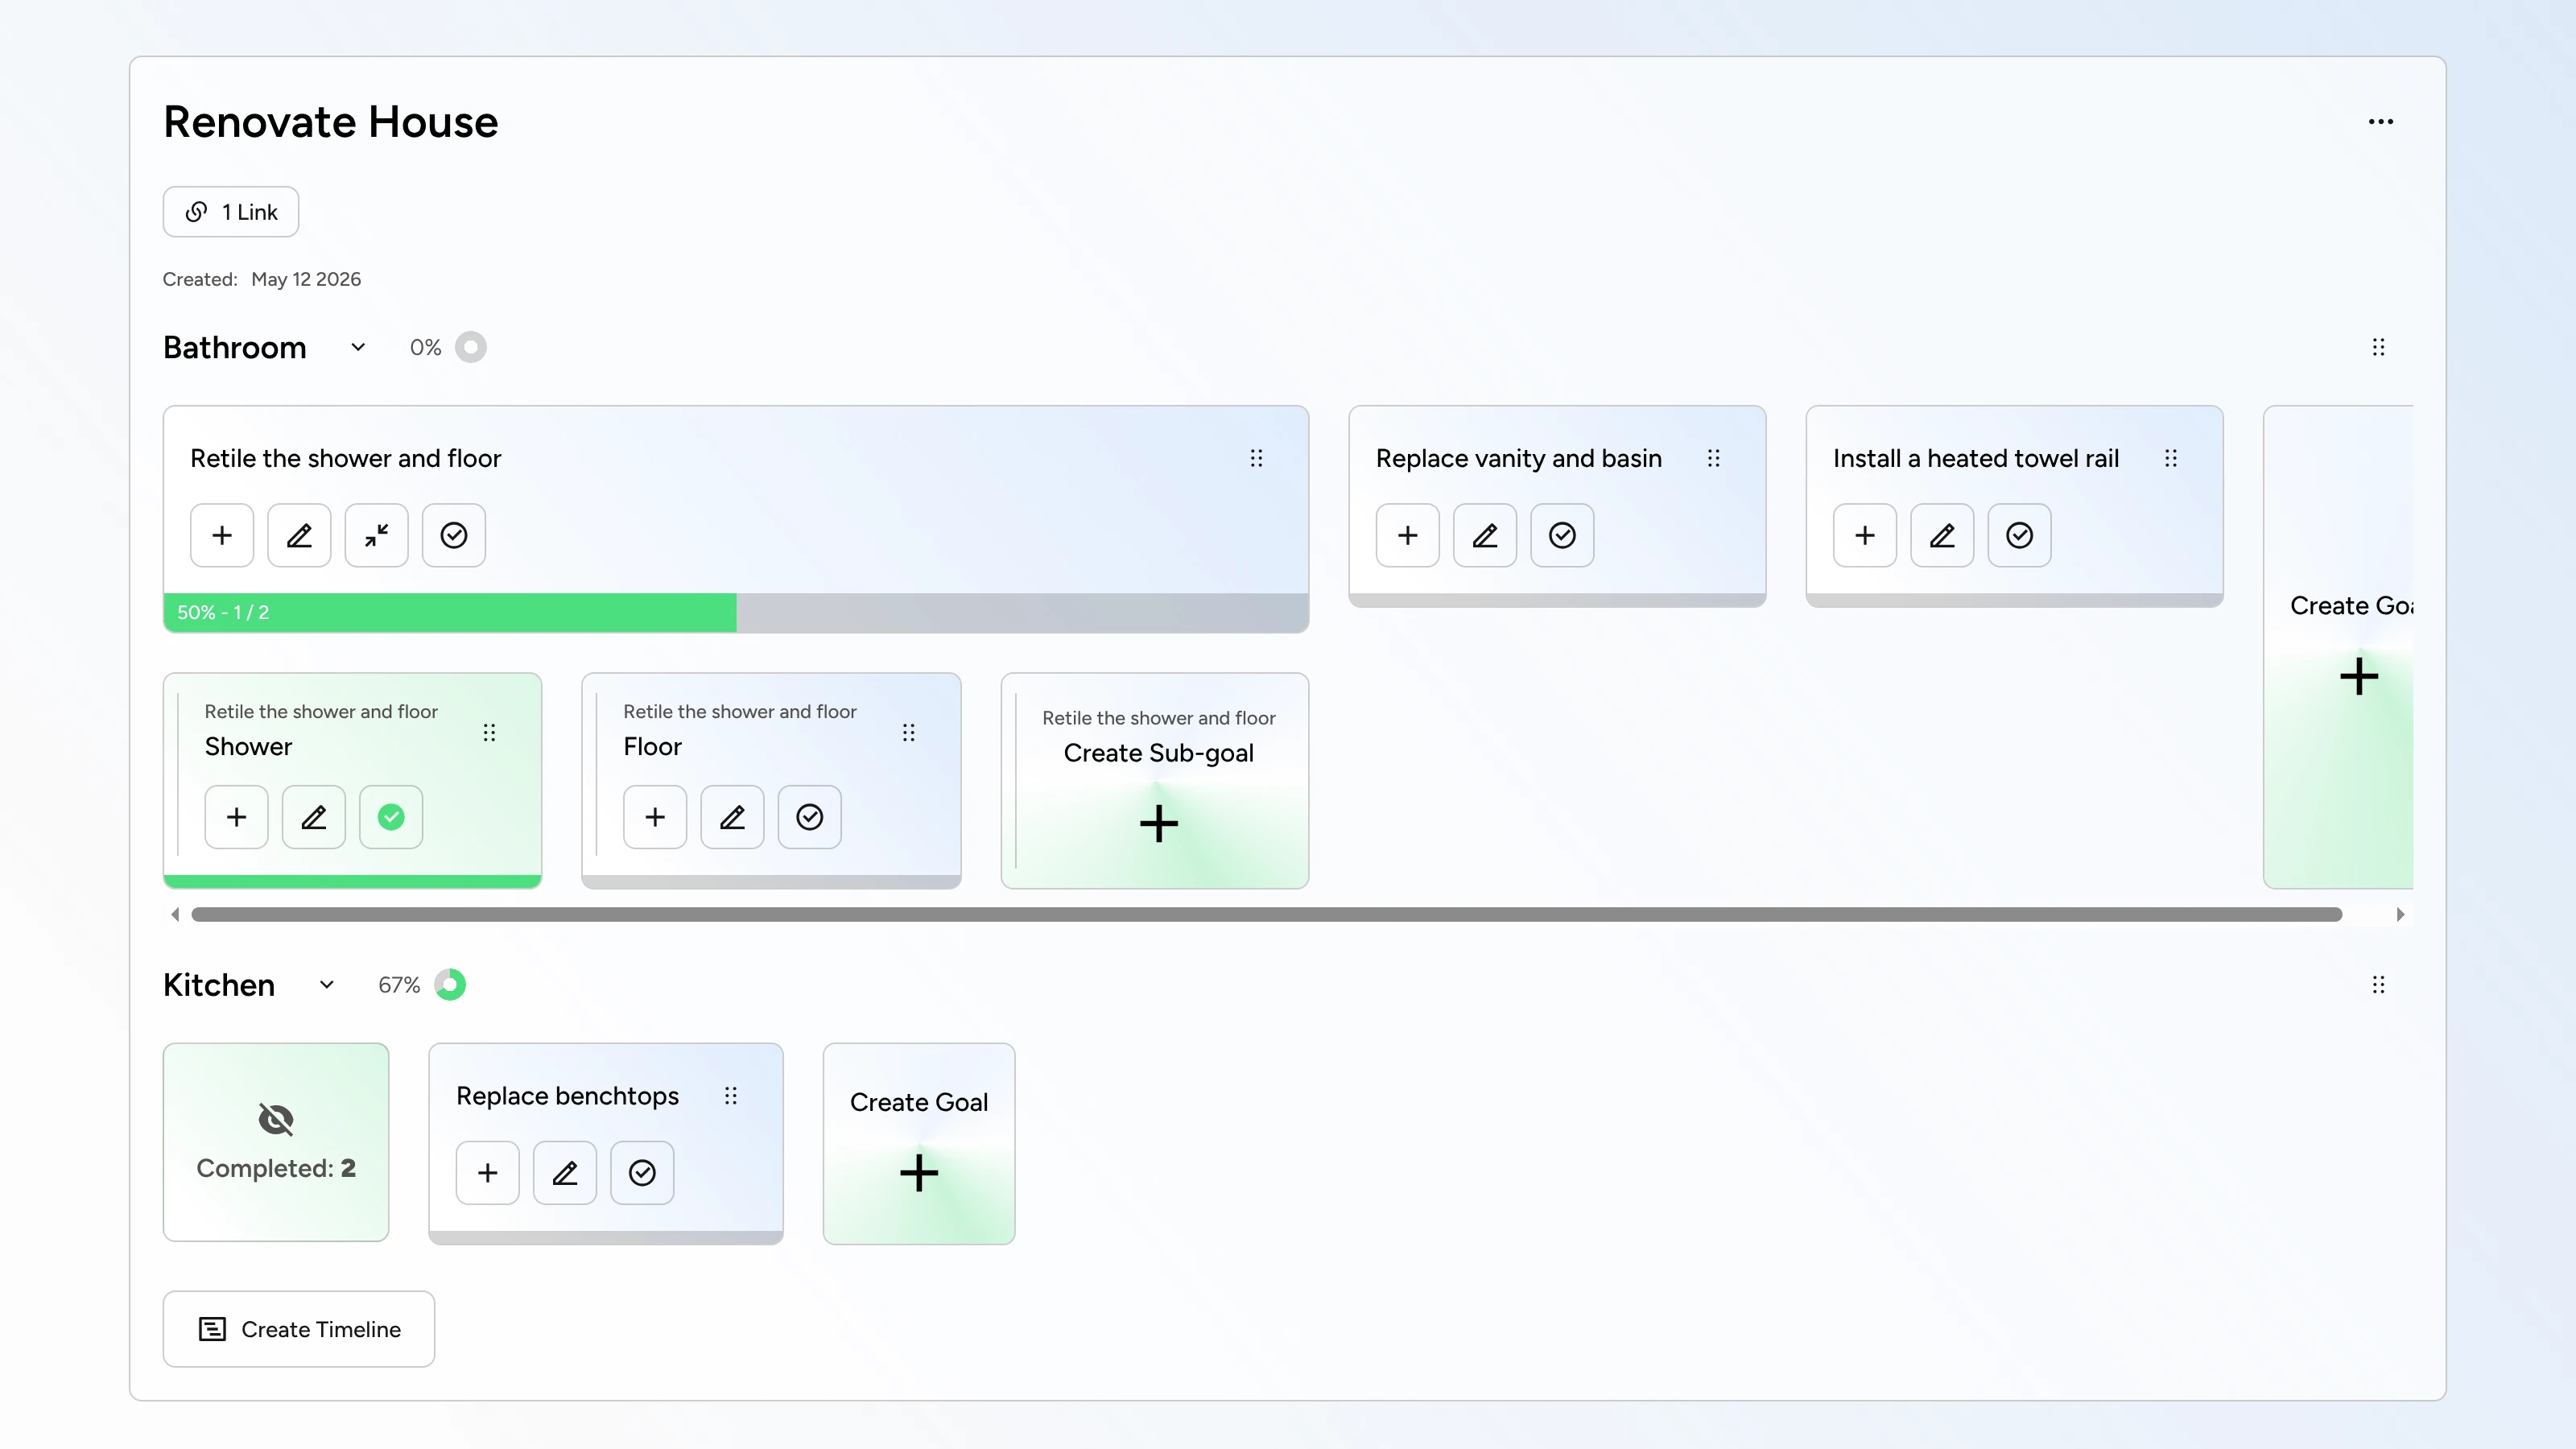
Task: Mark the Floor sub-goal complete
Action: [810, 817]
